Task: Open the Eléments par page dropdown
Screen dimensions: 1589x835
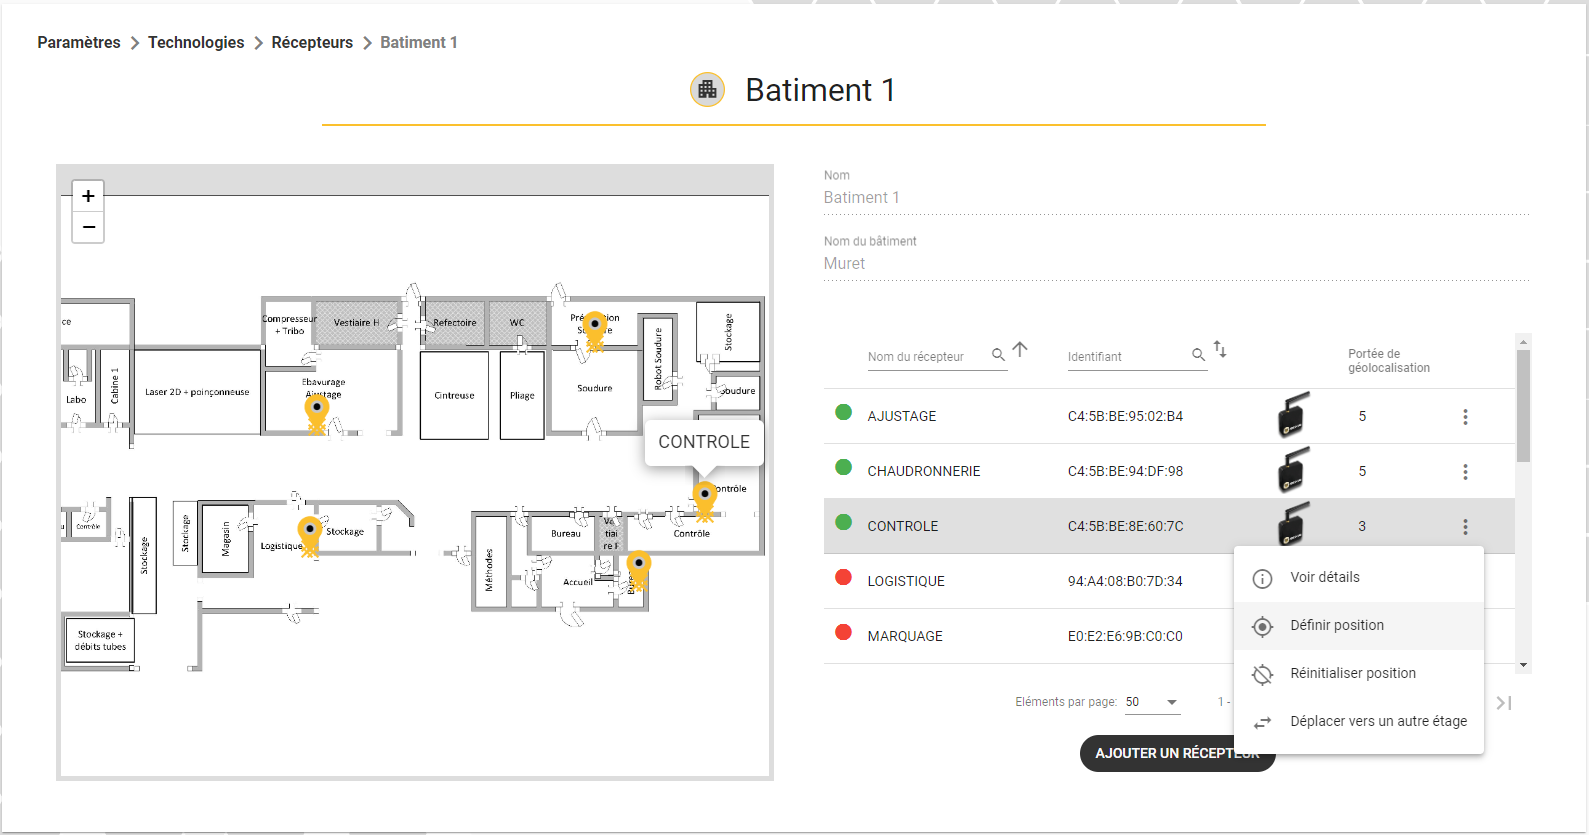Action: point(1153,702)
